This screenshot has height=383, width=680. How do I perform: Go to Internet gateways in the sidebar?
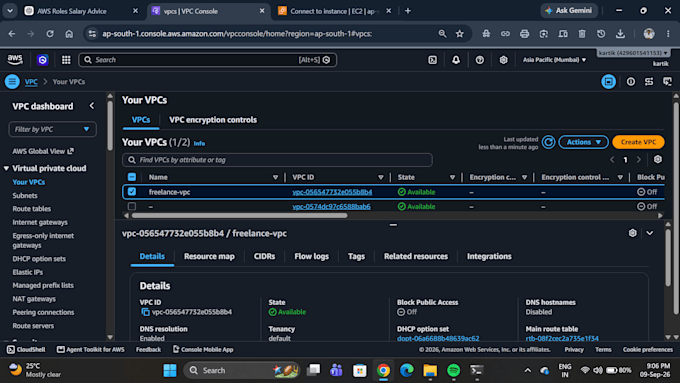click(40, 222)
